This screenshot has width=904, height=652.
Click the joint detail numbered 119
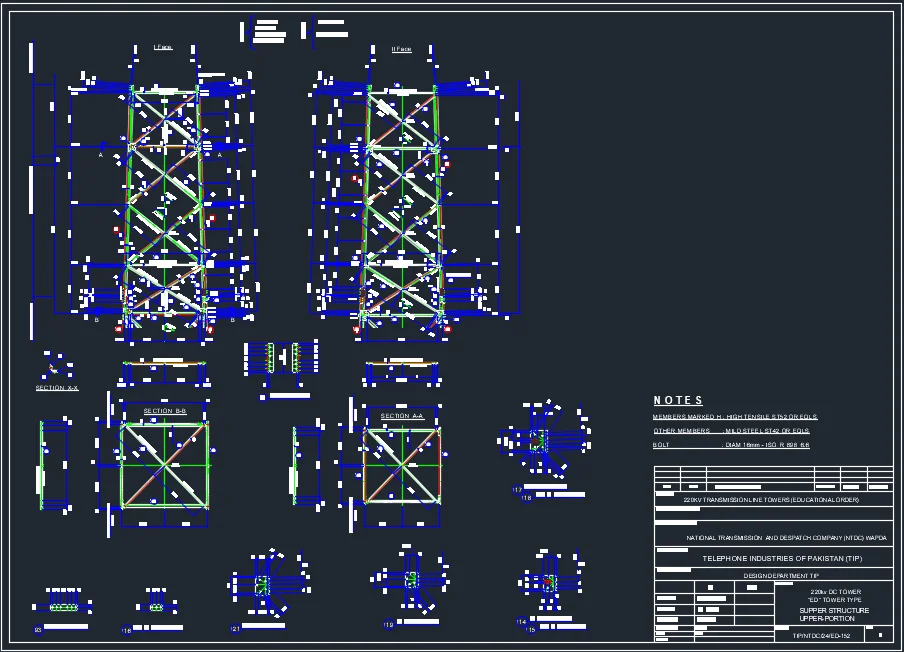coord(410,580)
